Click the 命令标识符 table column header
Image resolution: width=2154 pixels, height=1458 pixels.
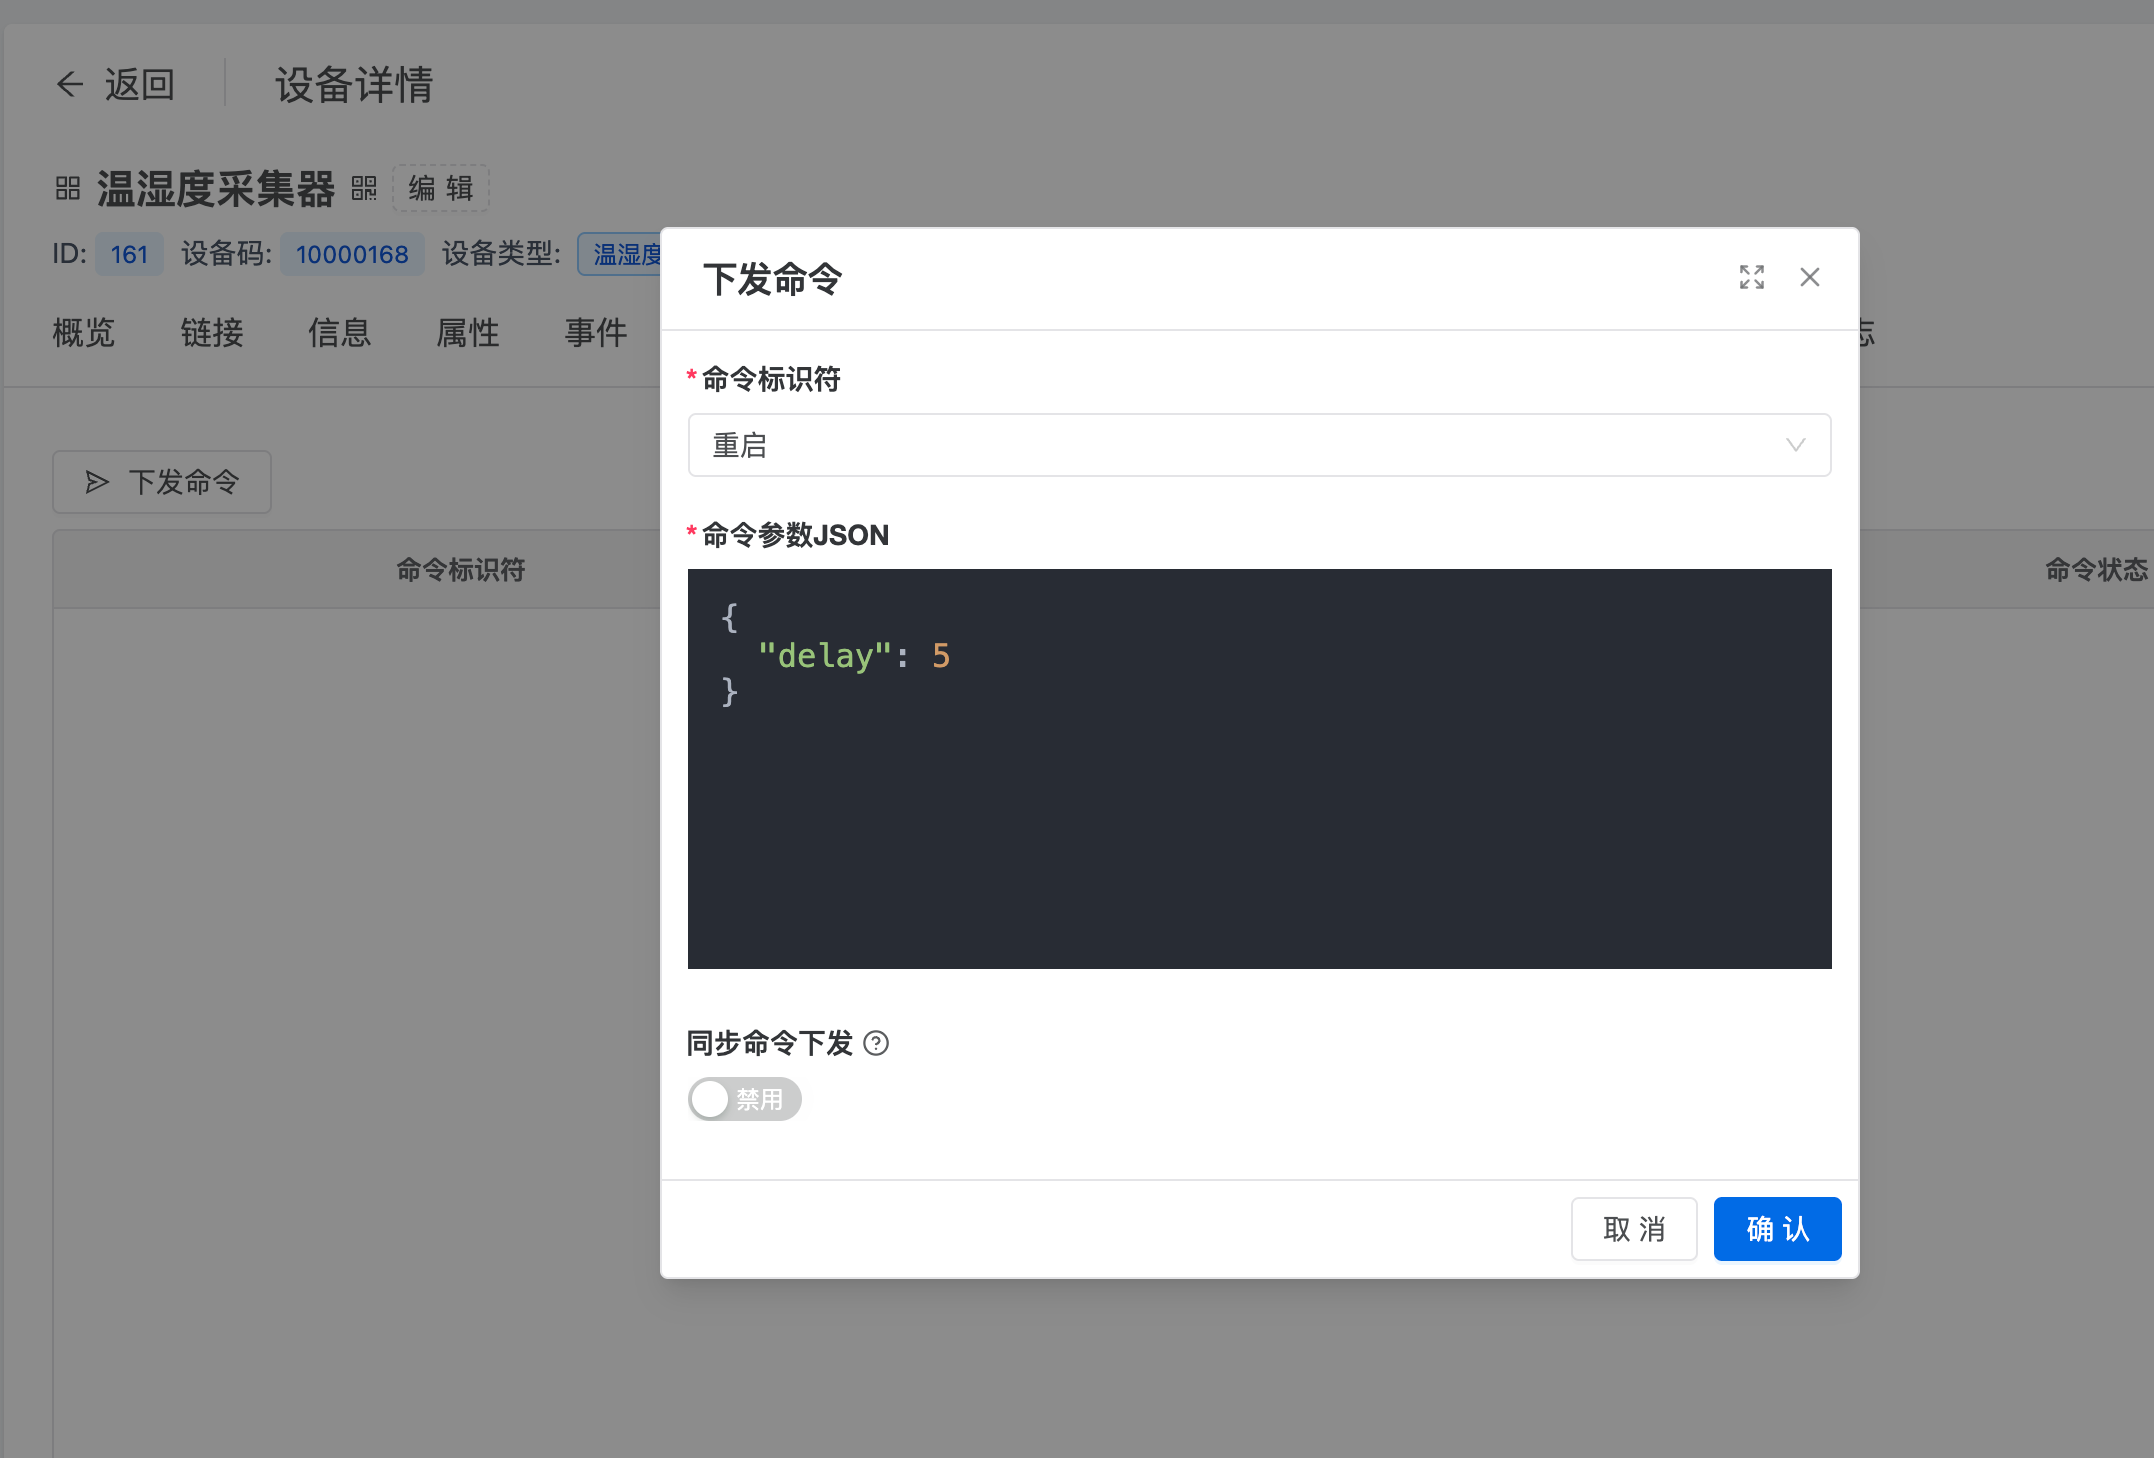pyautogui.click(x=461, y=569)
